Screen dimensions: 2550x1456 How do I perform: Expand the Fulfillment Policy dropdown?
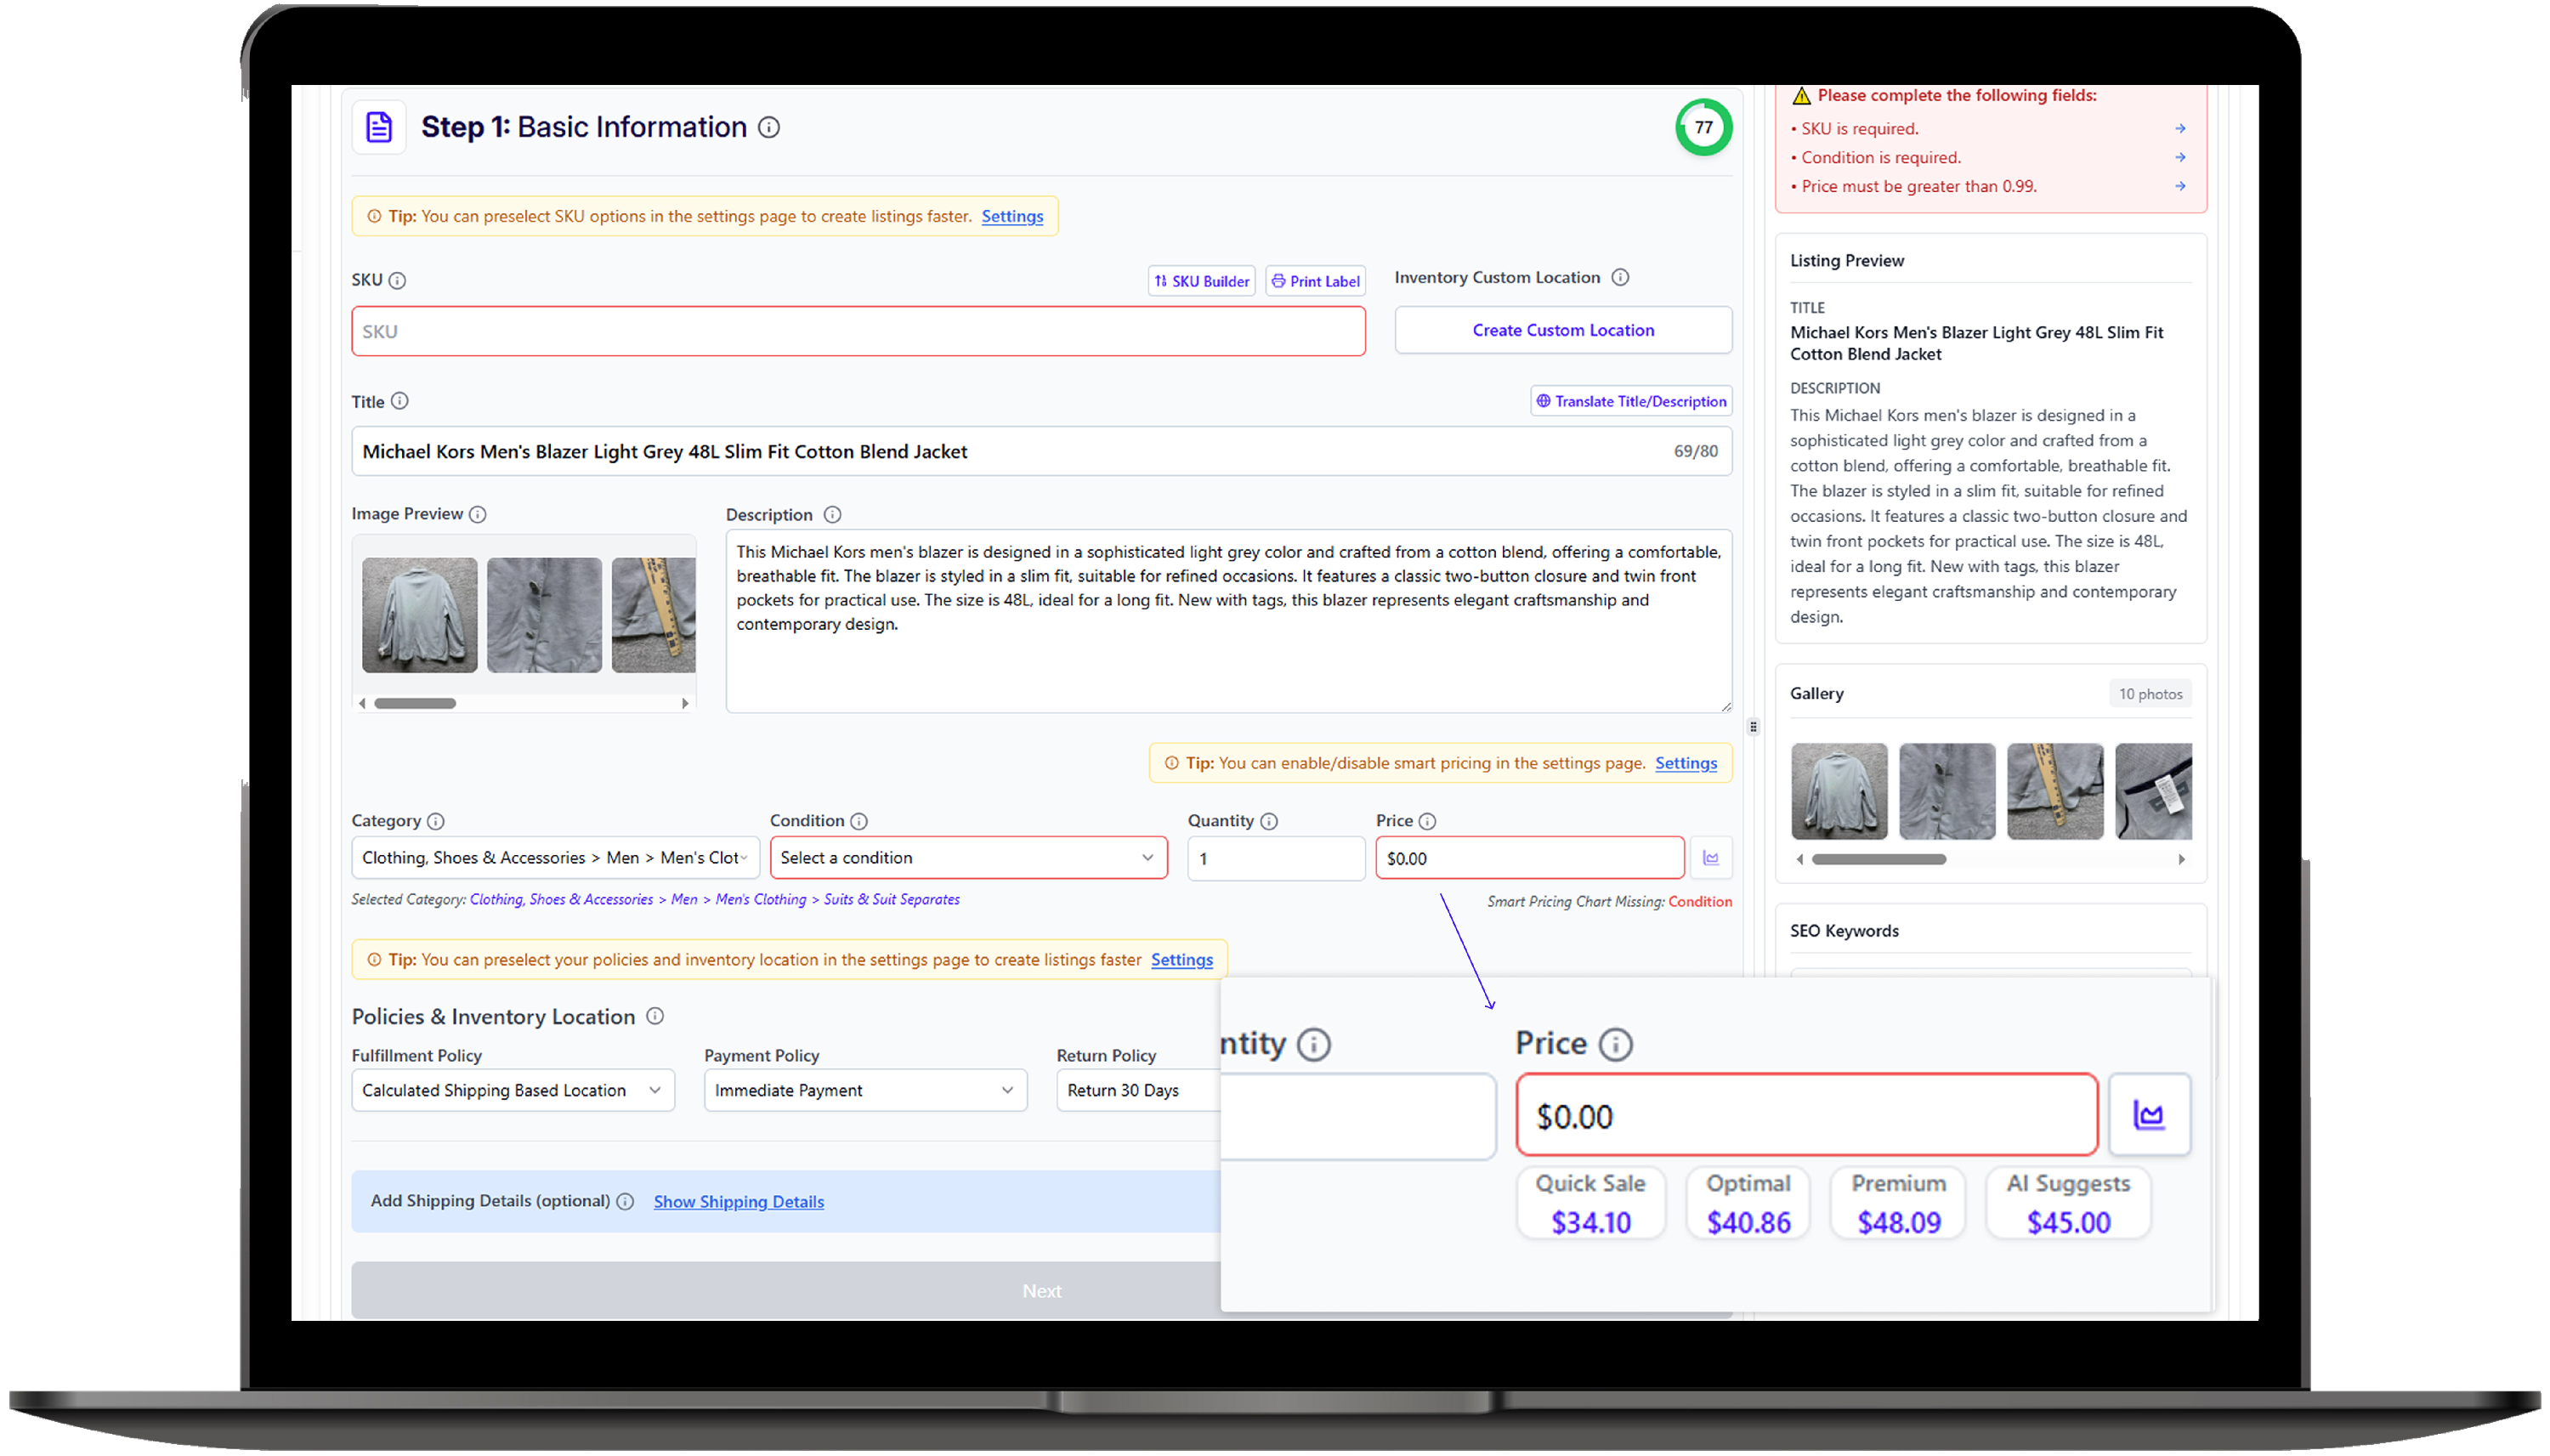click(x=512, y=1090)
